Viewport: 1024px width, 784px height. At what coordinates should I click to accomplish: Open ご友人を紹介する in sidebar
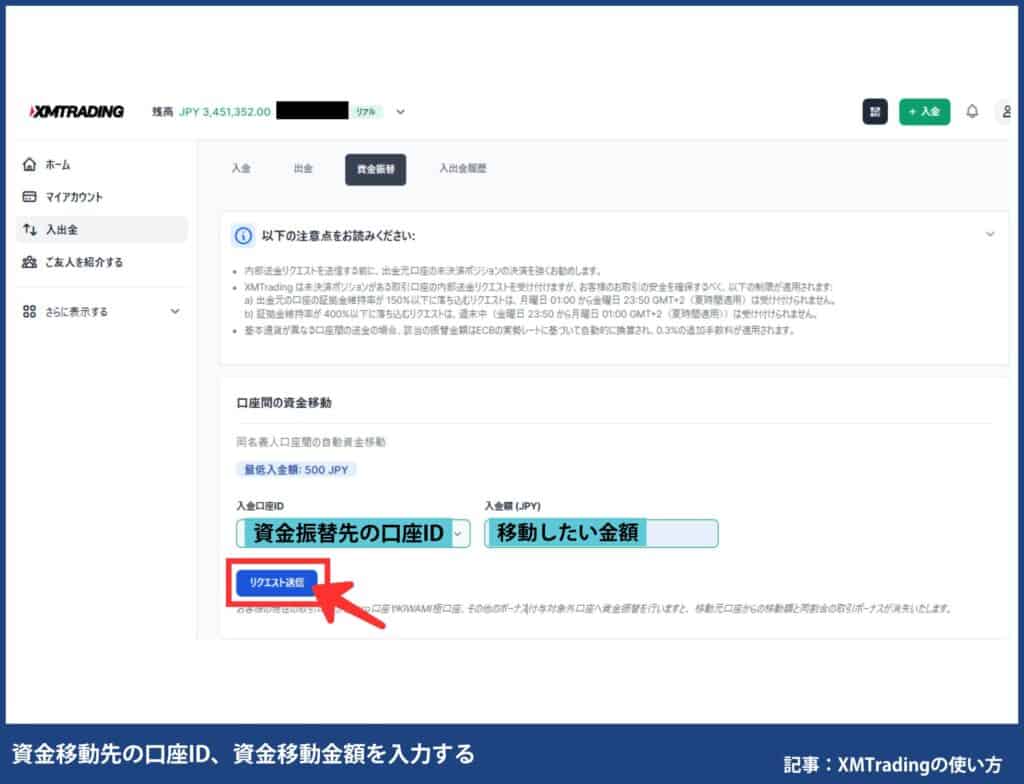pos(84,262)
